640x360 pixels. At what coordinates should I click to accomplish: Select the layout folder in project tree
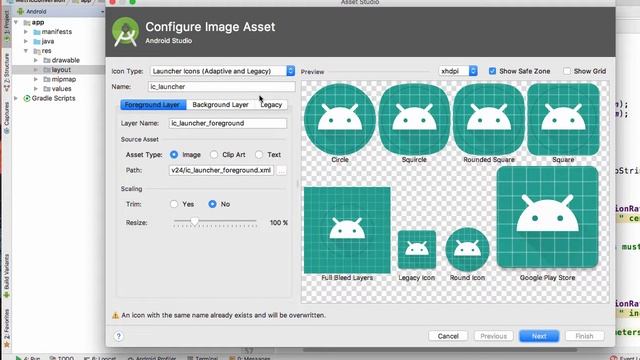click(x=59, y=70)
